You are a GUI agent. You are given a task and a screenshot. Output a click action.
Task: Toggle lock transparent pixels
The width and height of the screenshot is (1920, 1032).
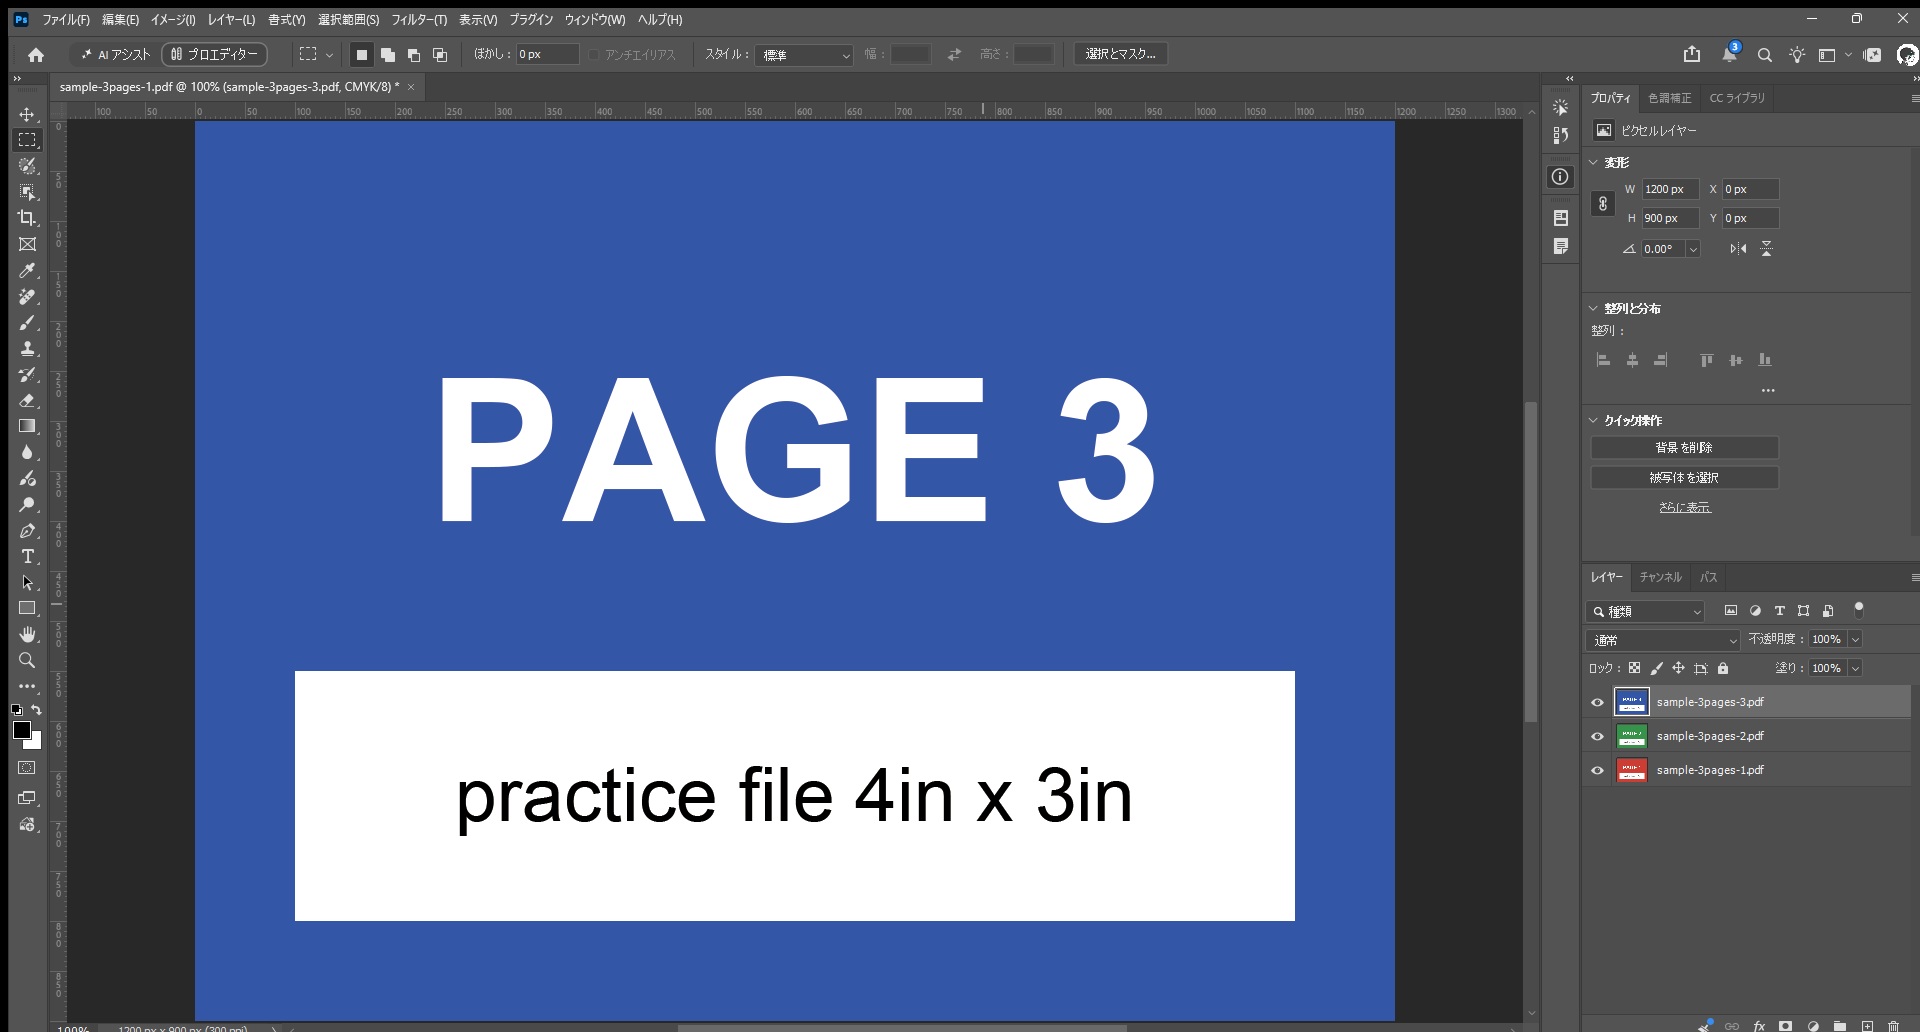[x=1634, y=668]
